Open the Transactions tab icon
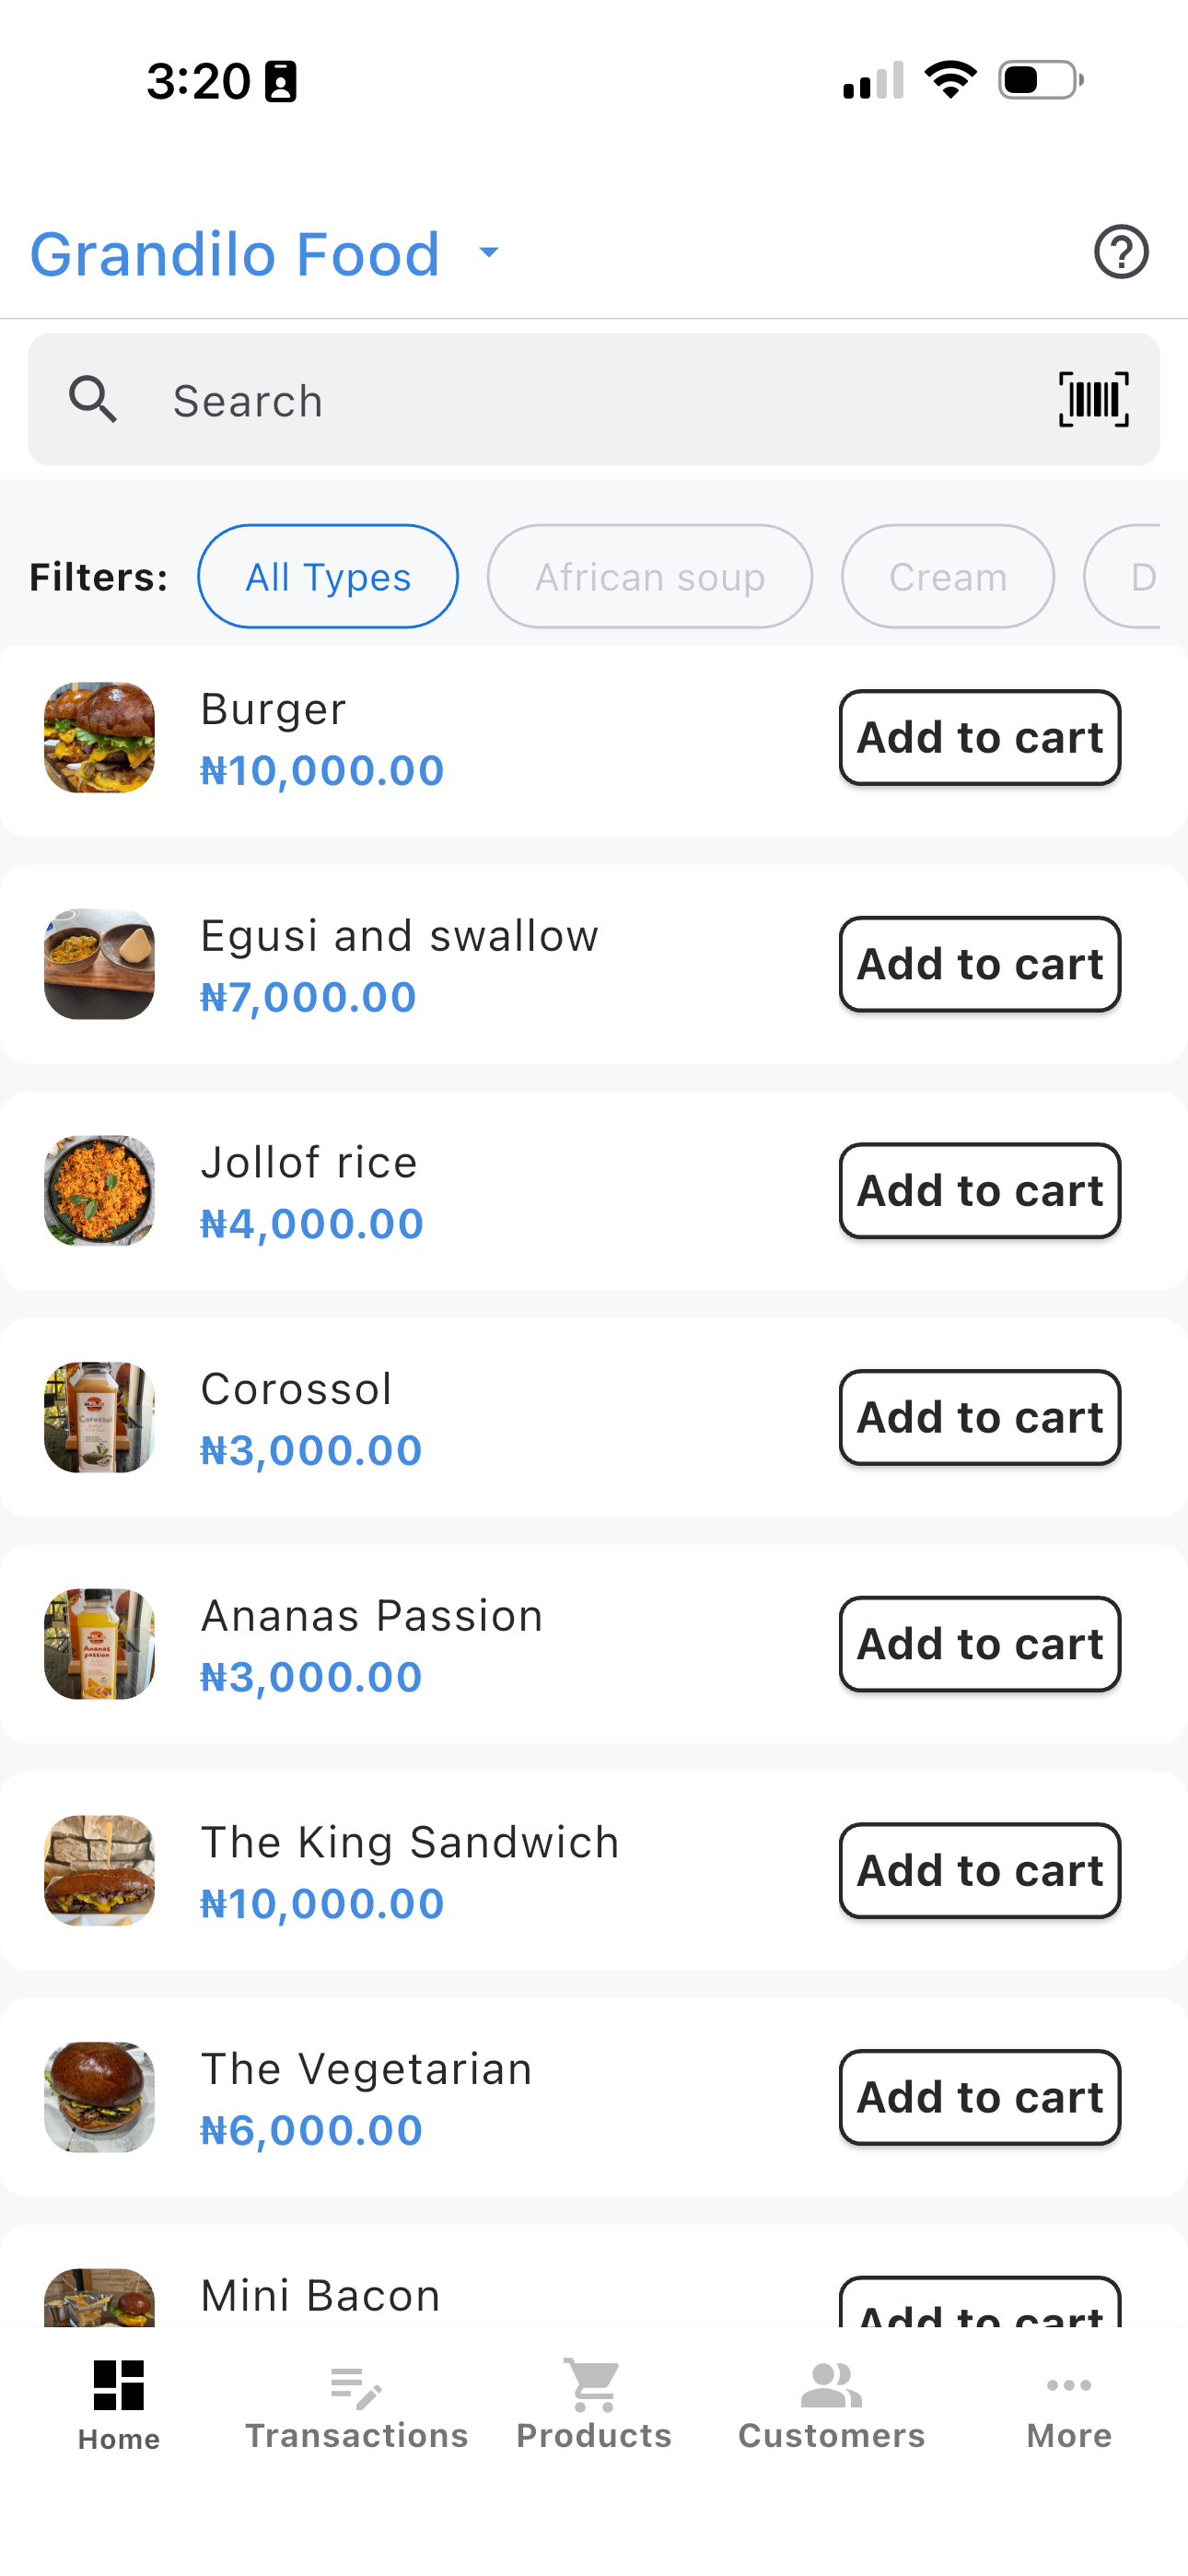The width and height of the screenshot is (1188, 2576). (356, 2387)
